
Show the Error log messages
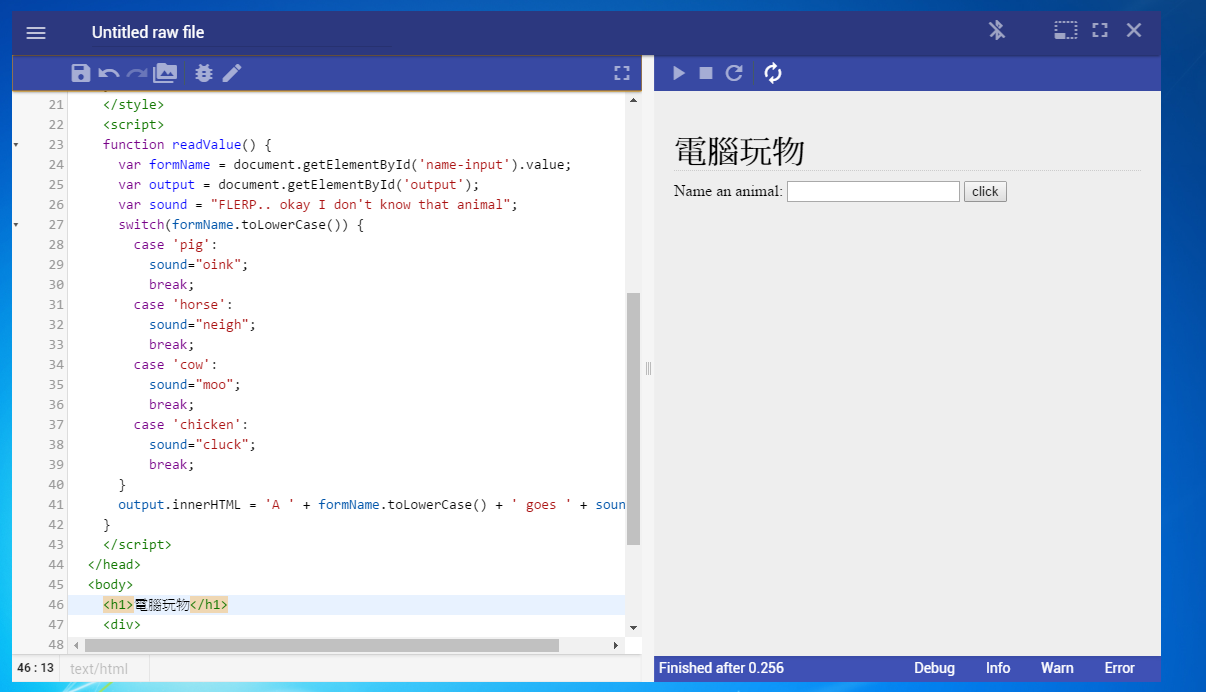point(1119,667)
